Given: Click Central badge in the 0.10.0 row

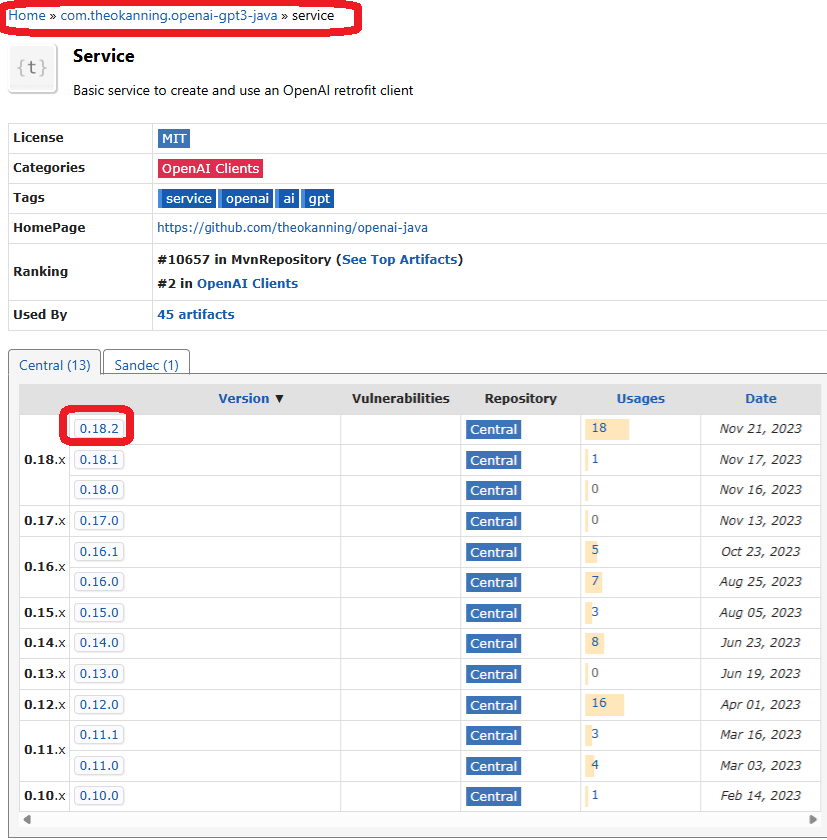Looking at the screenshot, I should coord(493,797).
